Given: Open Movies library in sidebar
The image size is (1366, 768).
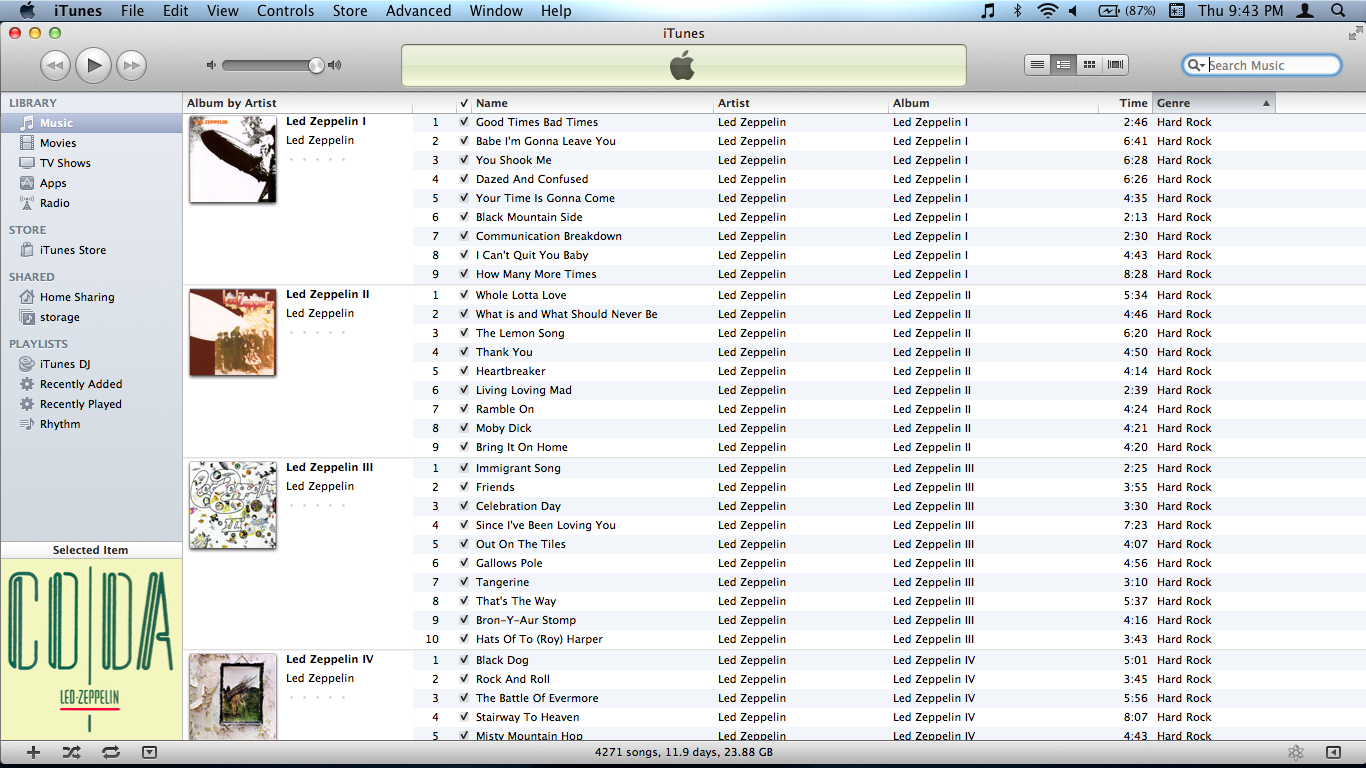Looking at the screenshot, I should coord(91,143).
